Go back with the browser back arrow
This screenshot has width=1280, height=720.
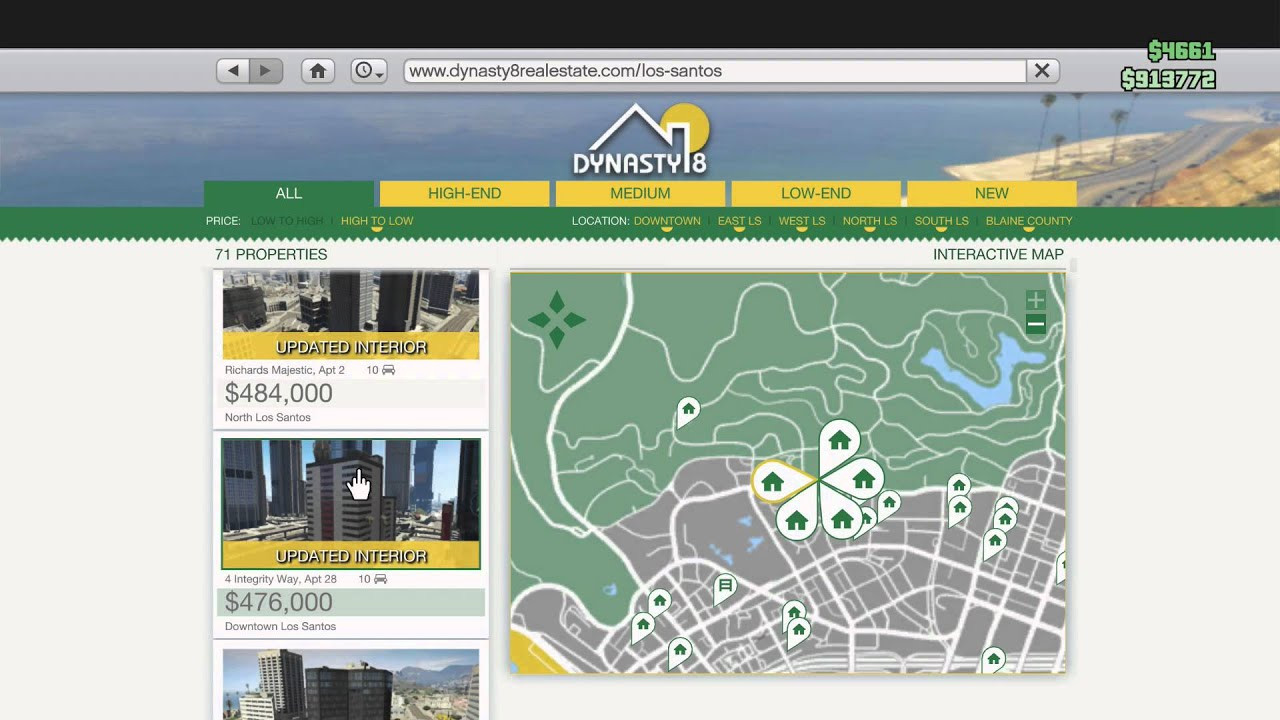[233, 71]
